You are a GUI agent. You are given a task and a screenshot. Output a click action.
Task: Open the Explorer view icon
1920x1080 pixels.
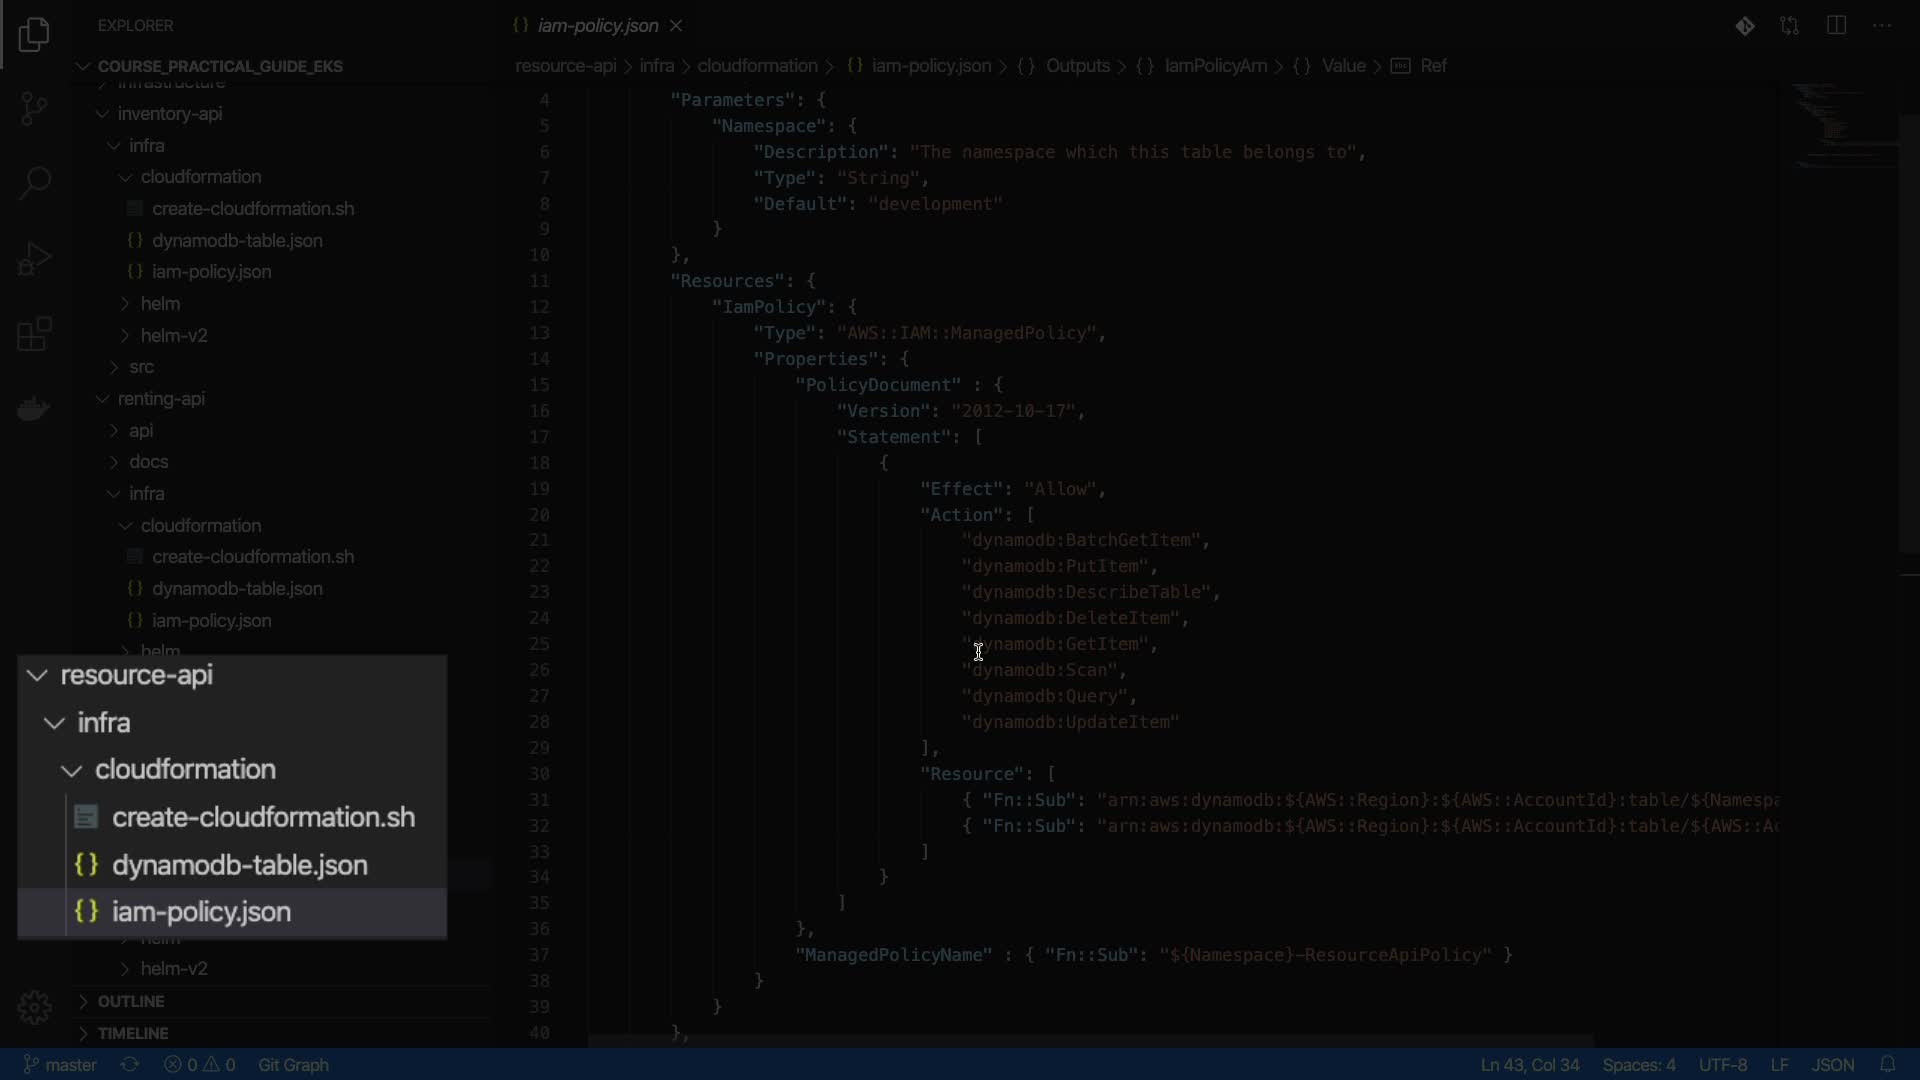(34, 35)
